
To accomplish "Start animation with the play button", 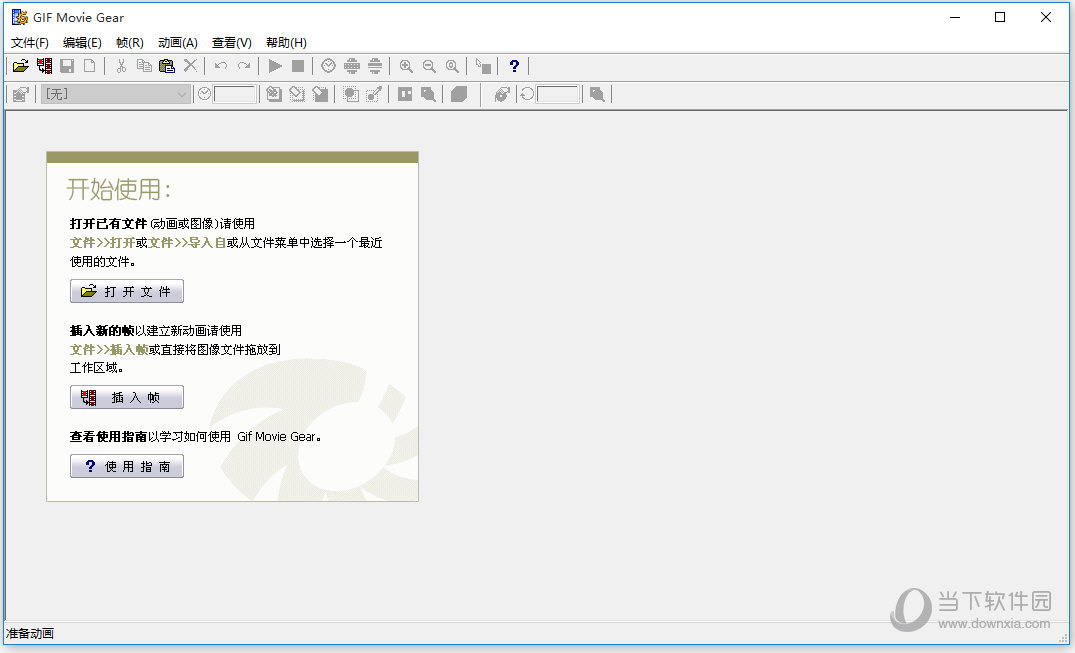I will pos(275,66).
